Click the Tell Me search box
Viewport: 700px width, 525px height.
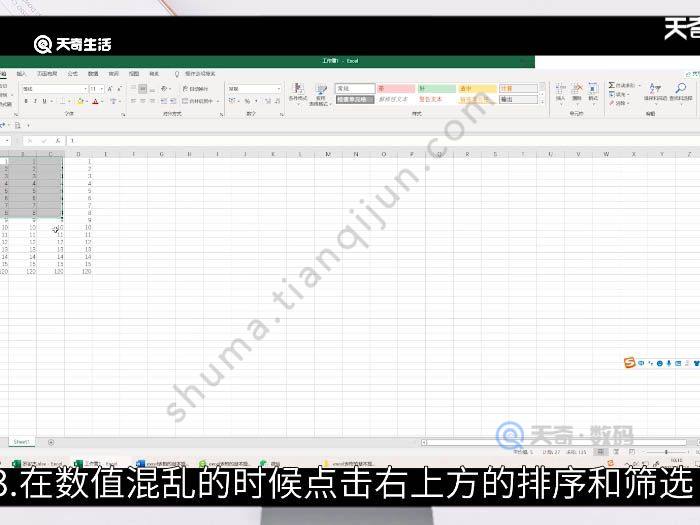point(196,74)
